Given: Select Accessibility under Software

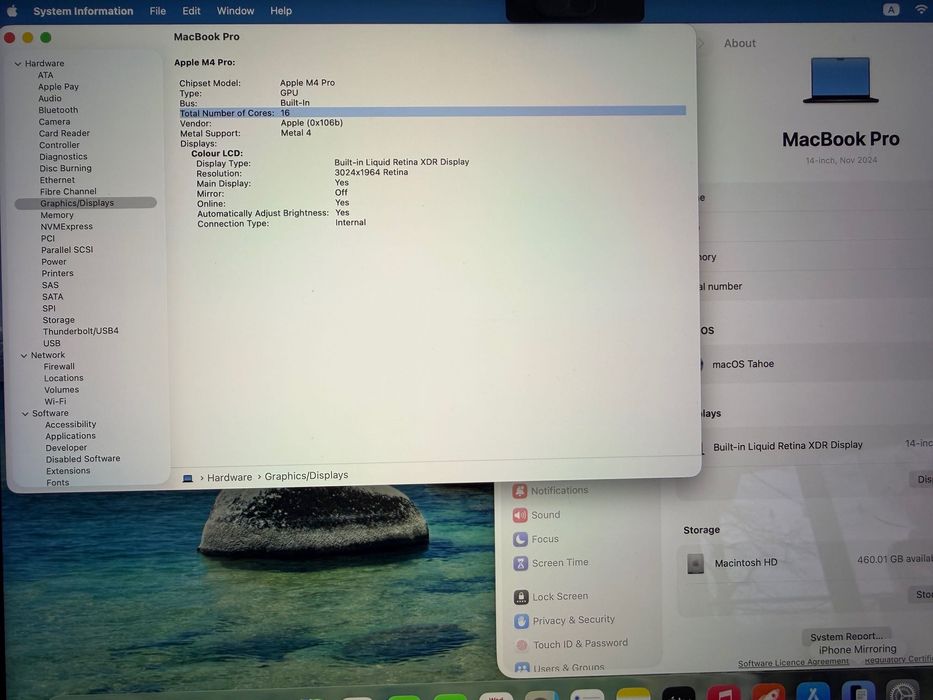Looking at the screenshot, I should (x=70, y=424).
